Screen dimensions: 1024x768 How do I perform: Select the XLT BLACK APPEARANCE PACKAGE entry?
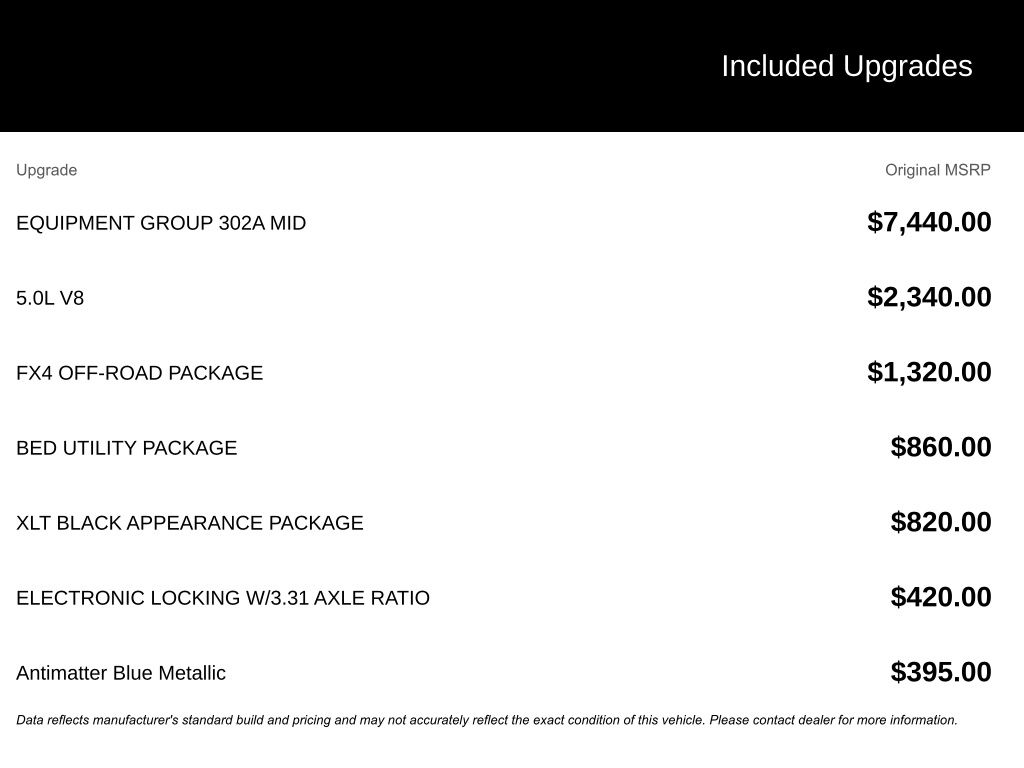(190, 523)
